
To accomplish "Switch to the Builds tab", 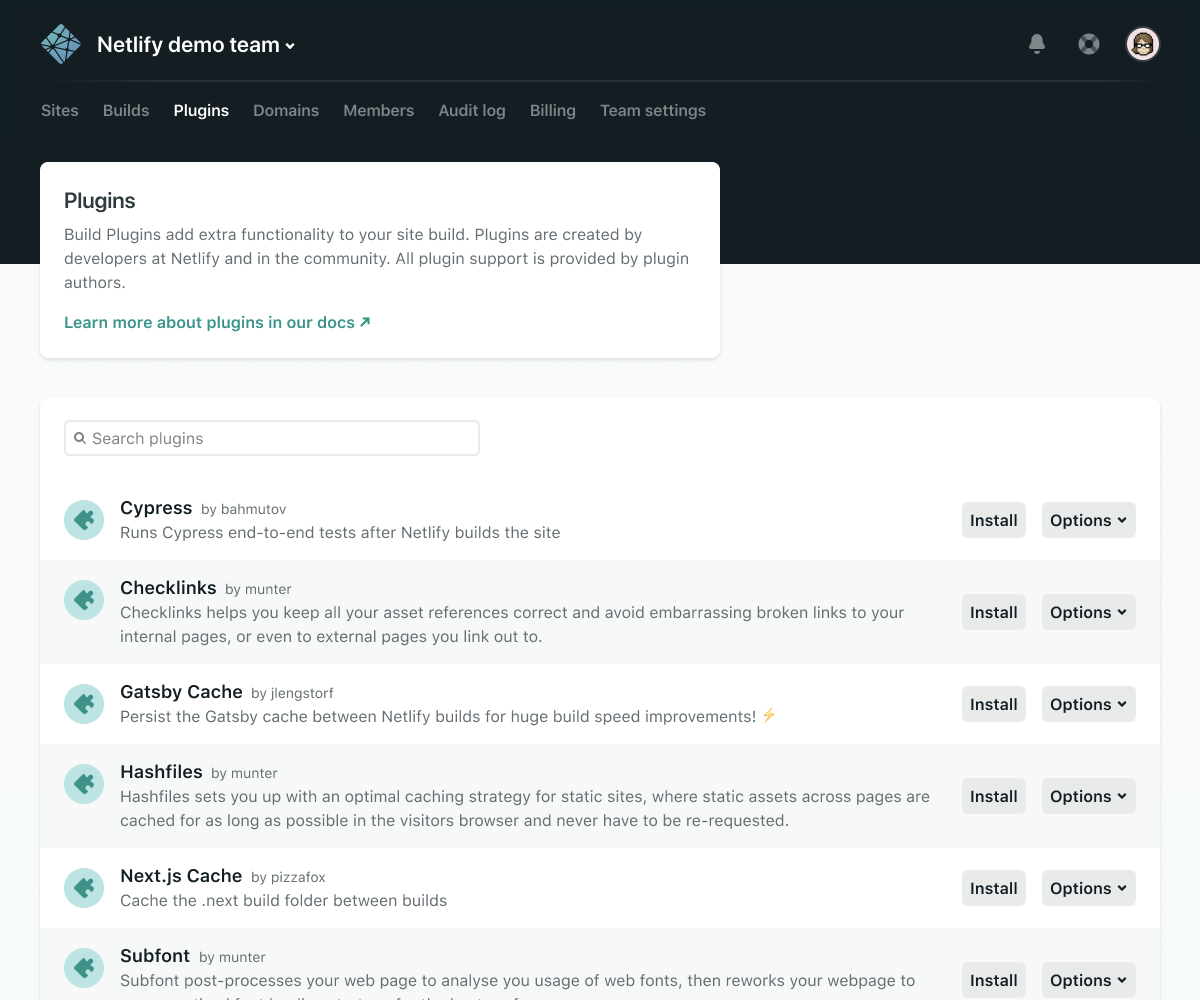I will (x=126, y=111).
